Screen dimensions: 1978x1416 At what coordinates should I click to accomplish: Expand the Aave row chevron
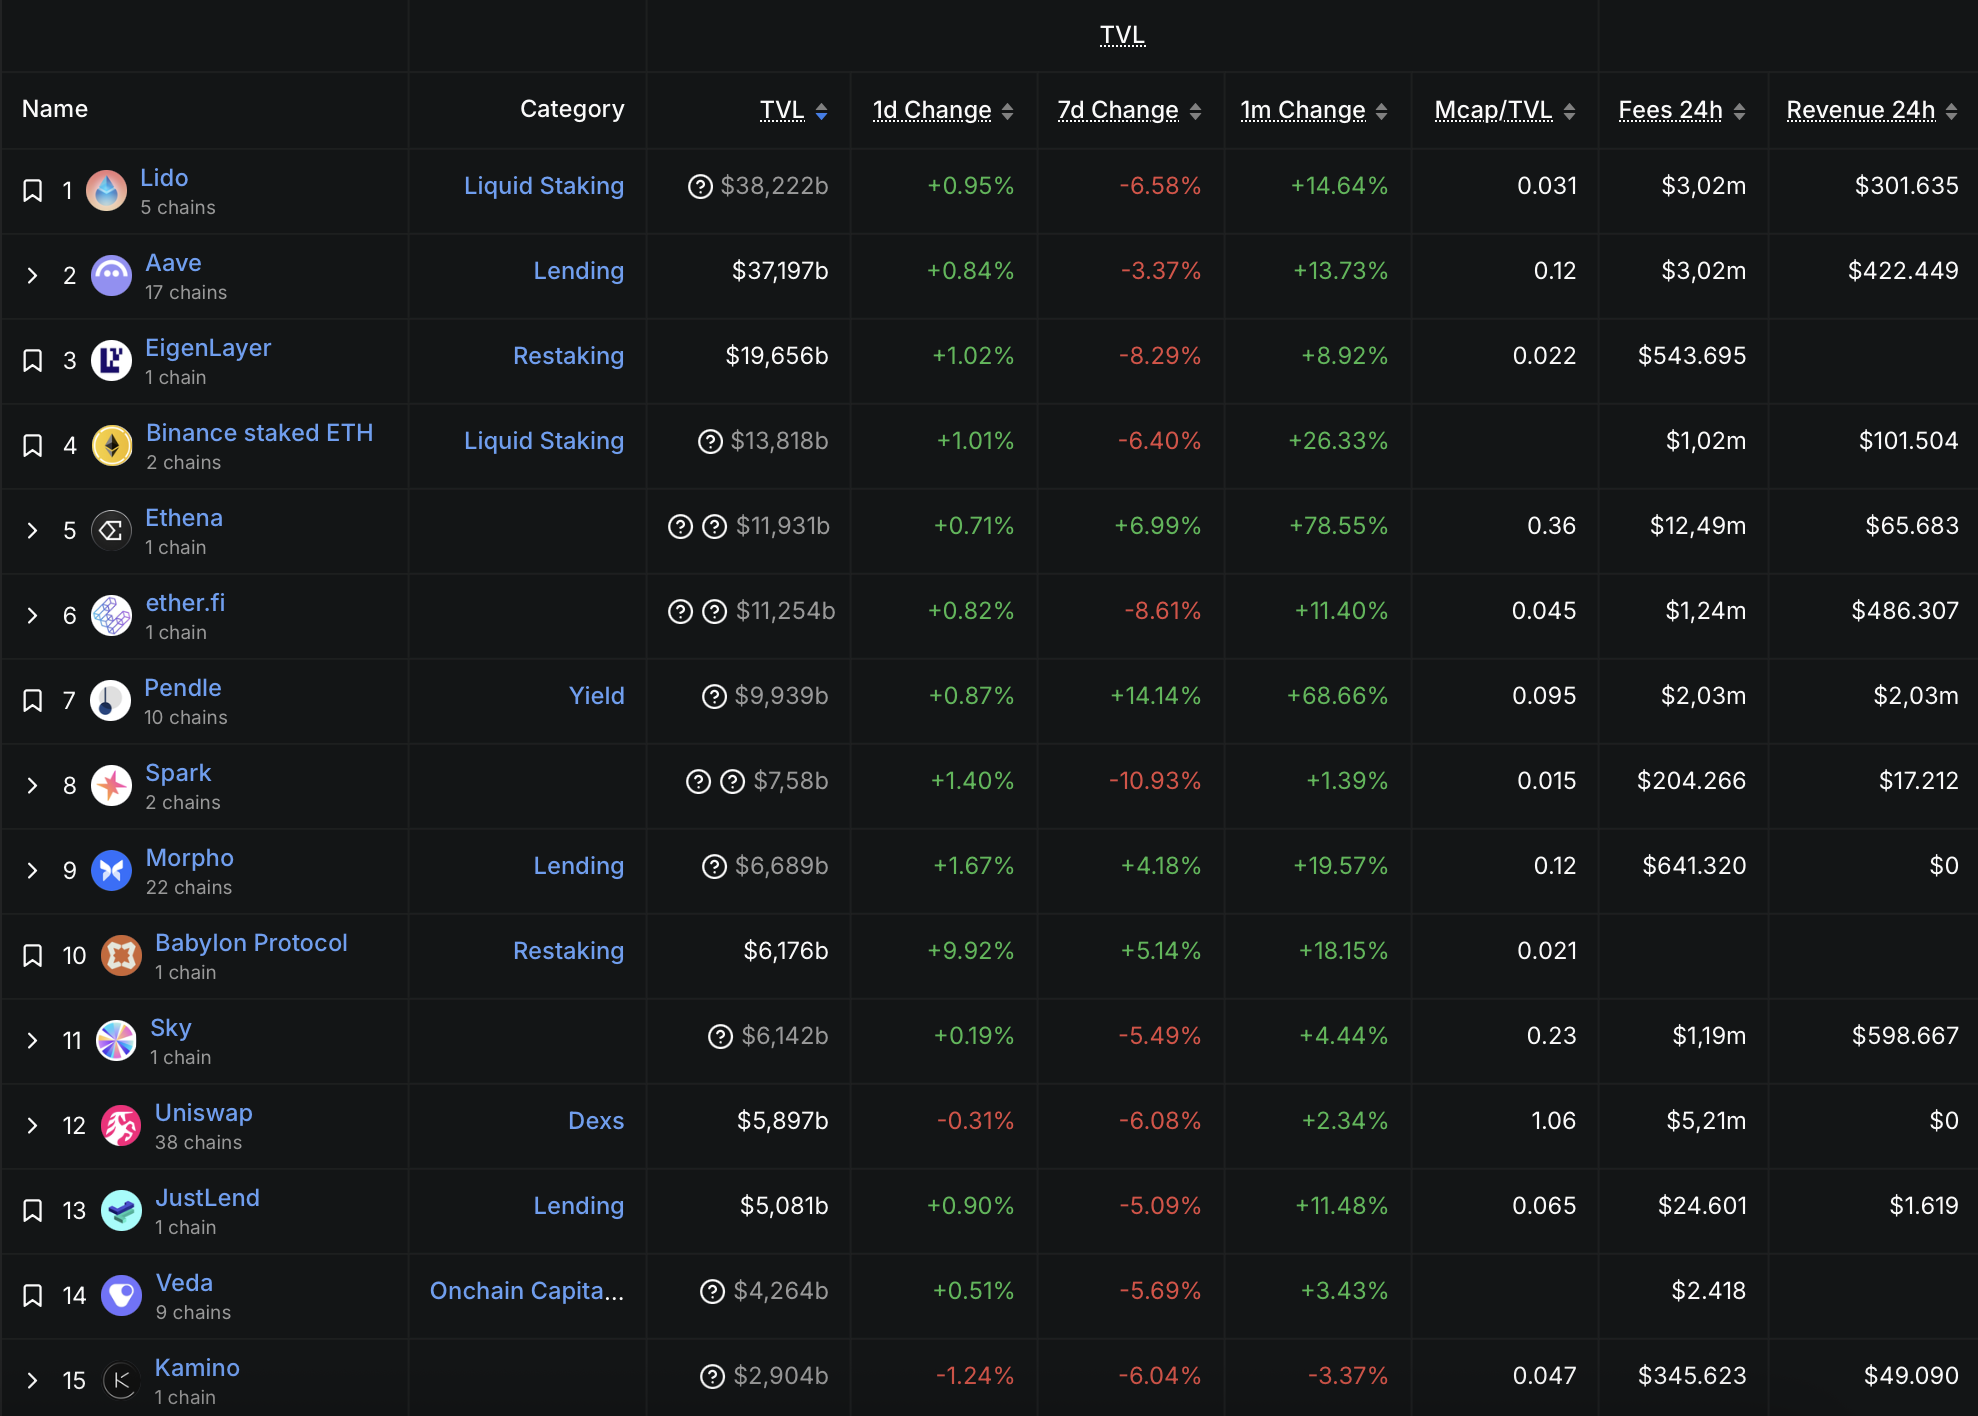33,275
